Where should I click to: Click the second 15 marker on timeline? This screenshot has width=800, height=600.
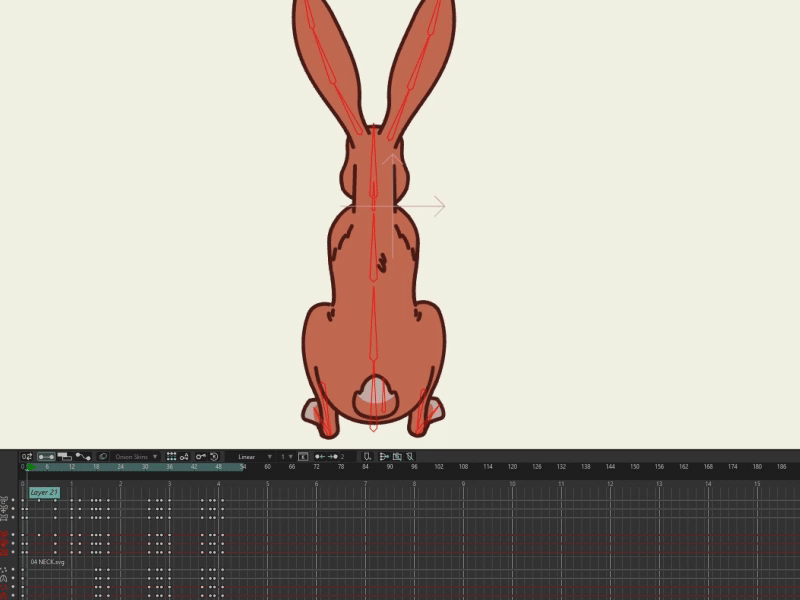[x=757, y=484]
